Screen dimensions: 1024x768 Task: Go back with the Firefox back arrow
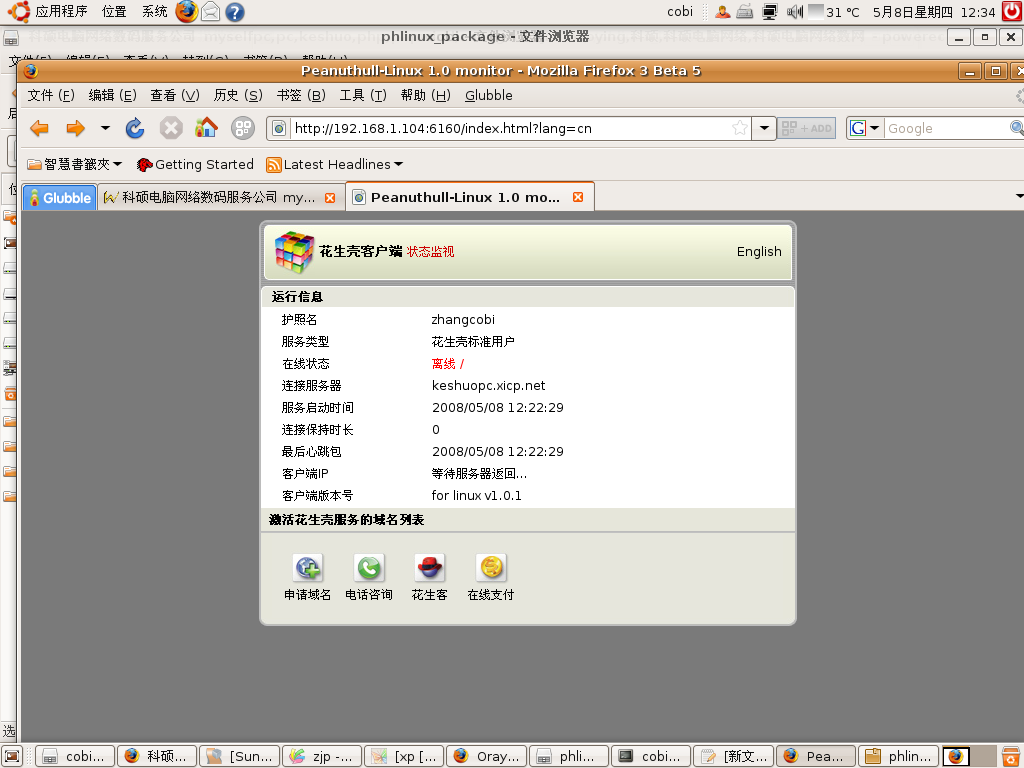(40, 128)
